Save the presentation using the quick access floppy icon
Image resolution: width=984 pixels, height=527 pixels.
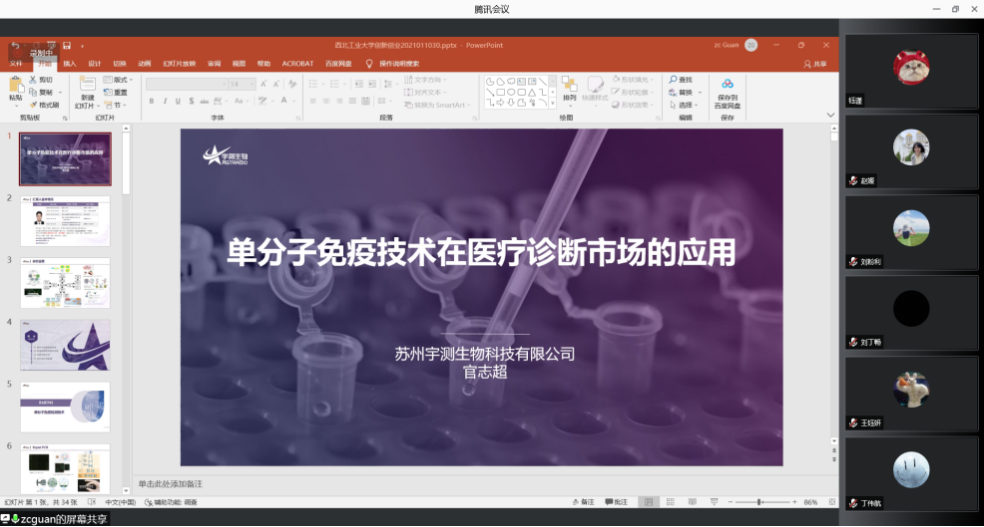[66, 45]
